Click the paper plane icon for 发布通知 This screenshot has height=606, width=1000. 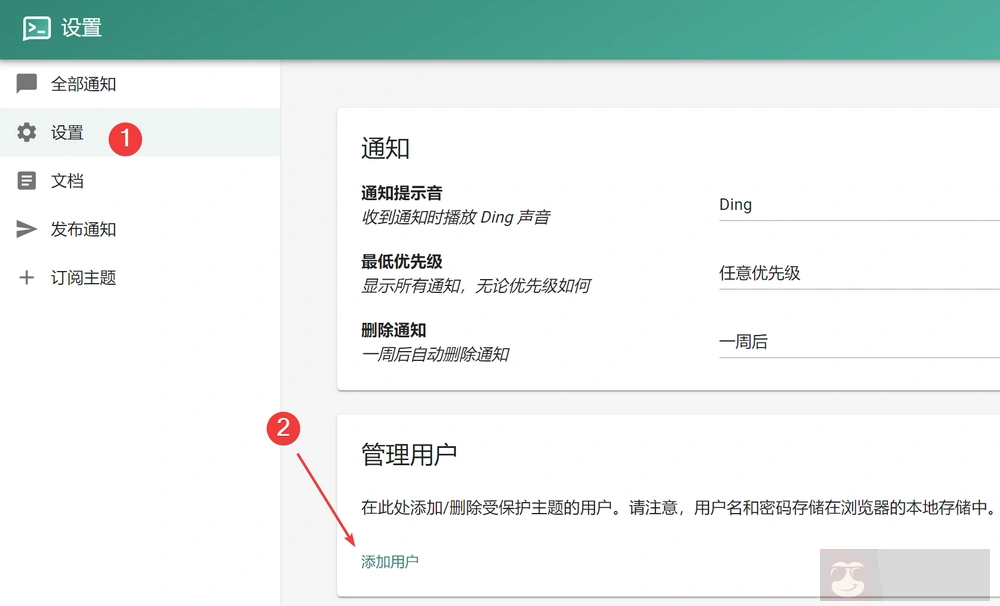pyautogui.click(x=27, y=229)
